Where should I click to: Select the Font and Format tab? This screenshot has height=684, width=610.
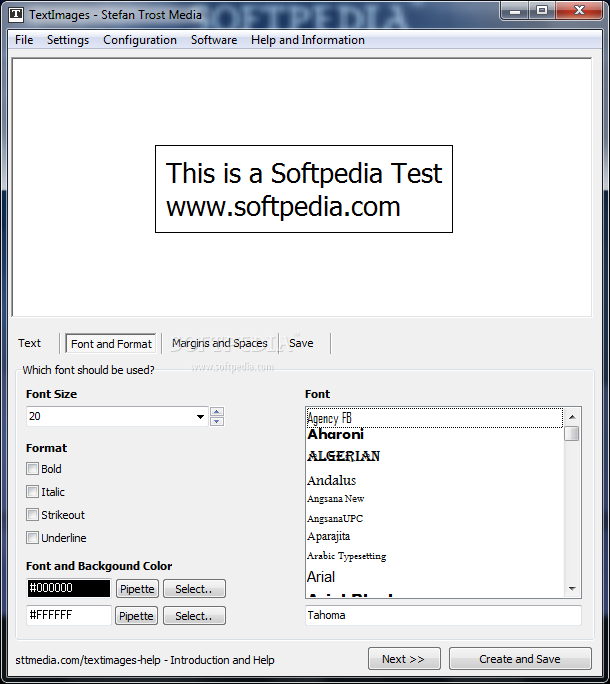pos(111,344)
